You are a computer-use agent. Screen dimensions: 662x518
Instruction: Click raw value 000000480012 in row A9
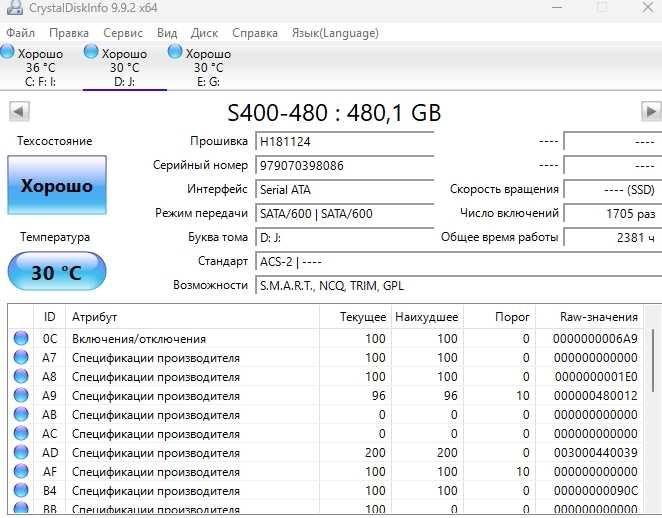tap(596, 396)
